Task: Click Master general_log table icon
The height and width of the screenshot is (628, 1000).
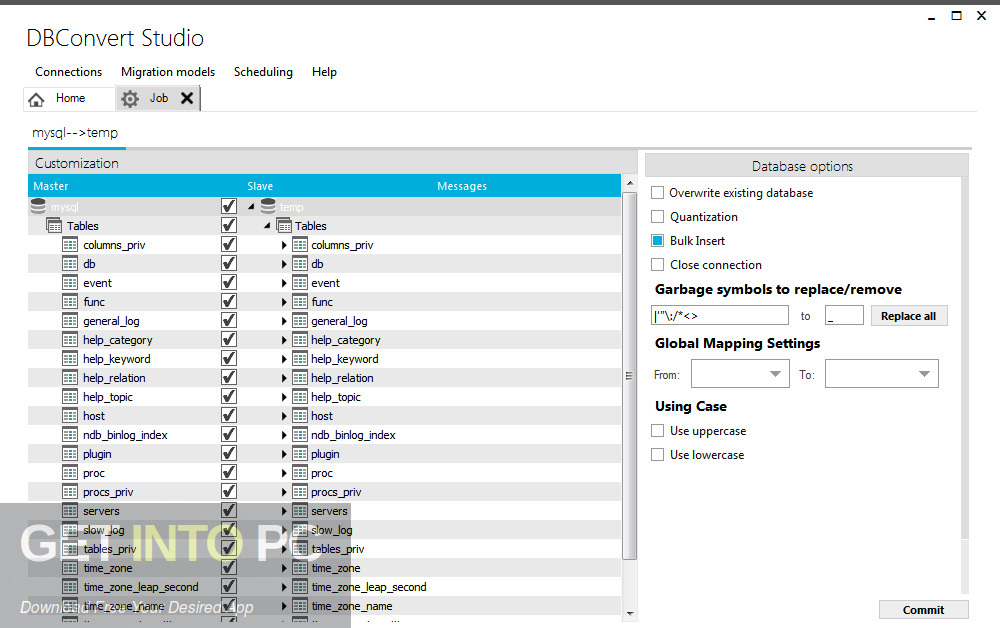Action: coord(70,321)
